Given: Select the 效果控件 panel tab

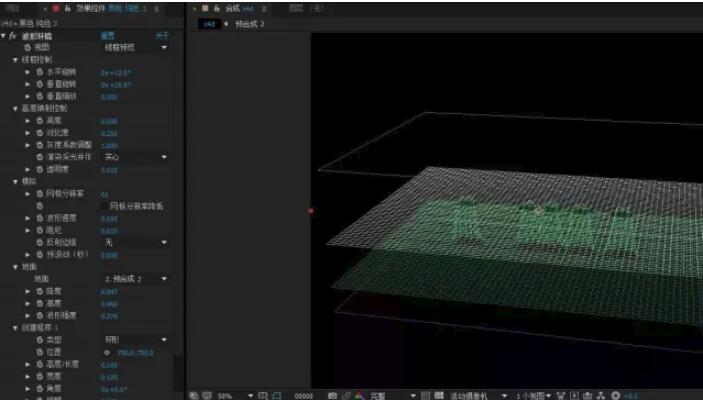Looking at the screenshot, I should pos(111,8).
